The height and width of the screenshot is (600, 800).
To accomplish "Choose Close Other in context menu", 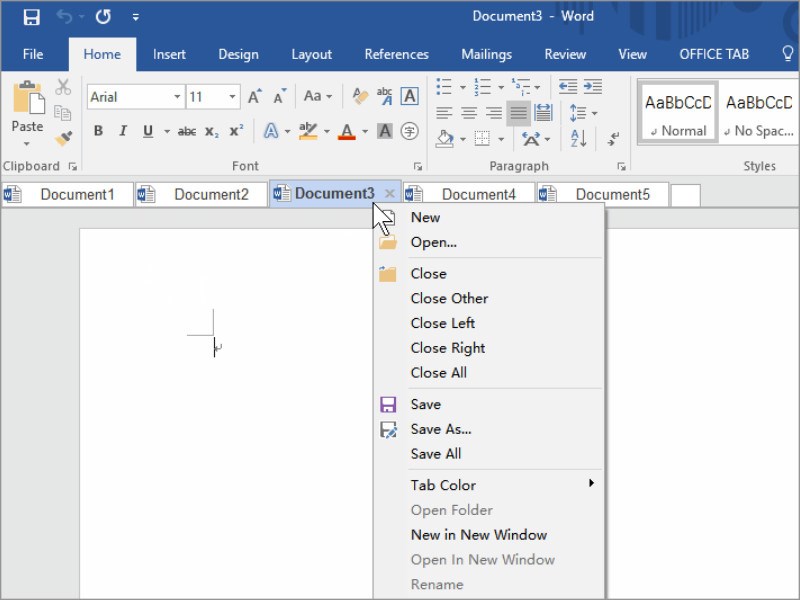I will [x=449, y=298].
